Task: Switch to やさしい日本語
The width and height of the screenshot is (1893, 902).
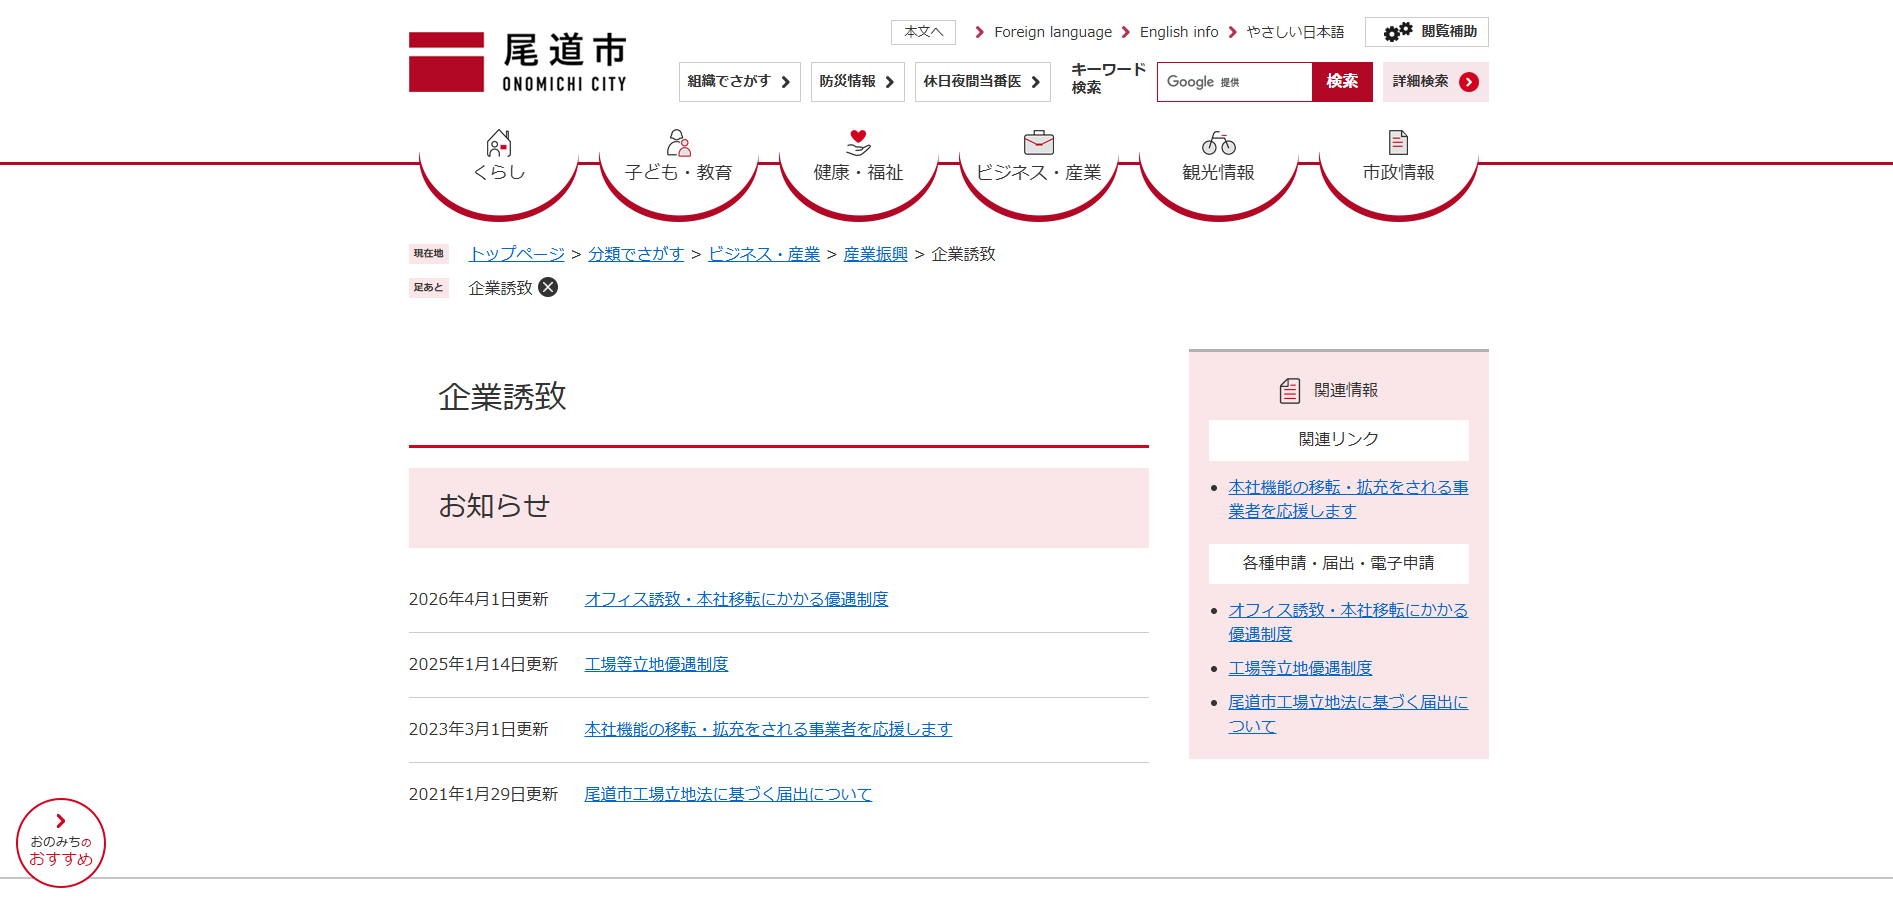Action: pyautogui.click(x=1295, y=32)
